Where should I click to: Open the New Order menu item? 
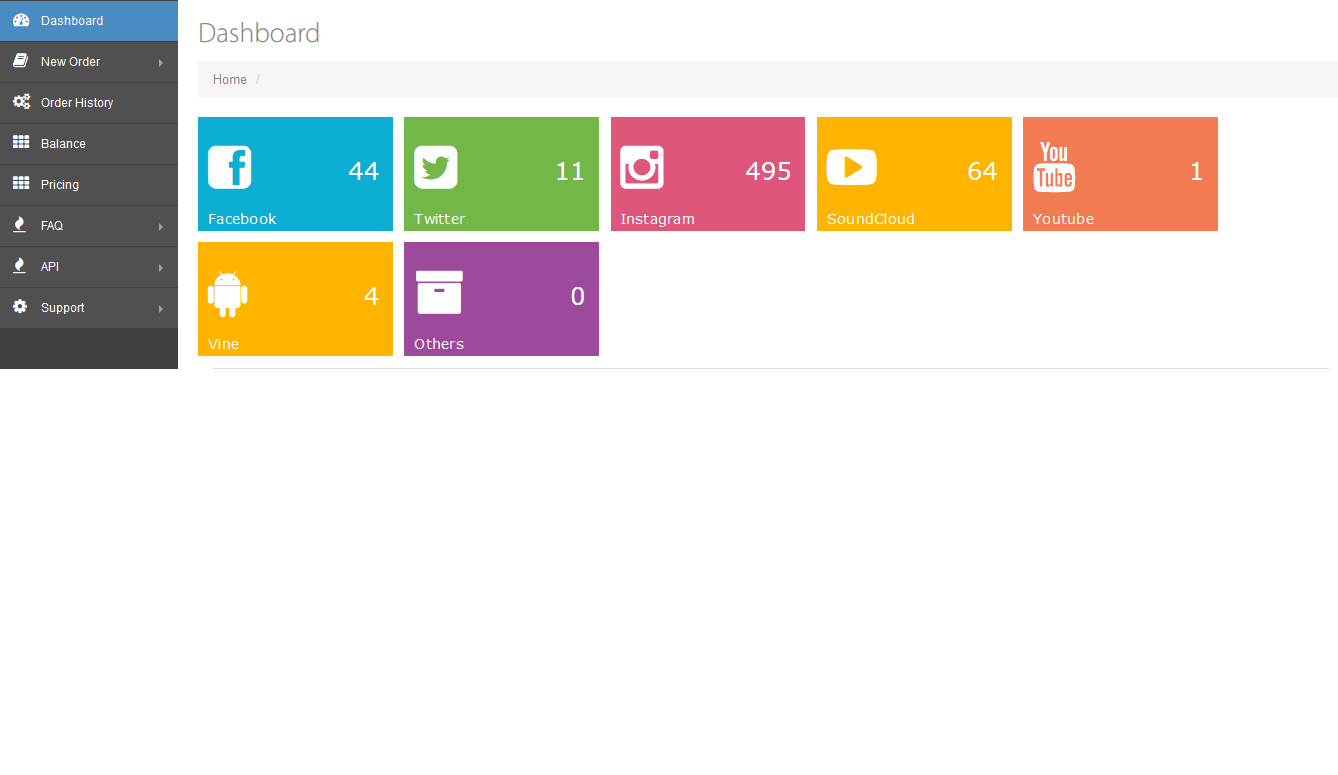click(89, 62)
